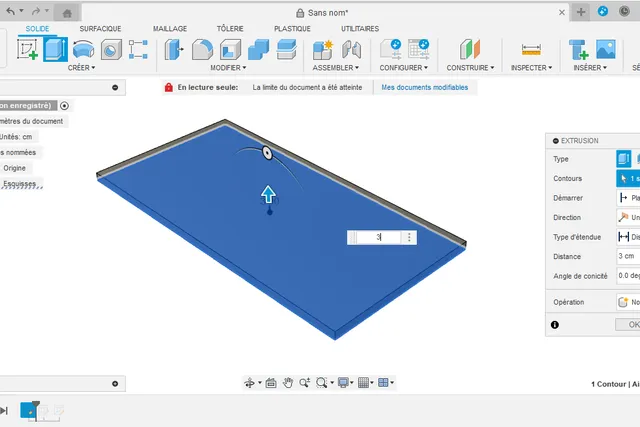This screenshot has width=640, height=427.
Task: Open the Measure tool
Action: coord(531,50)
